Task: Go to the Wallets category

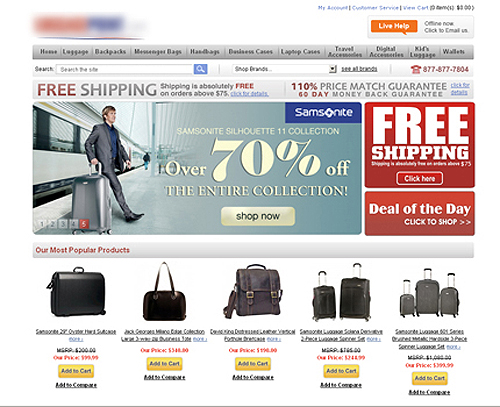Action: coord(453,52)
